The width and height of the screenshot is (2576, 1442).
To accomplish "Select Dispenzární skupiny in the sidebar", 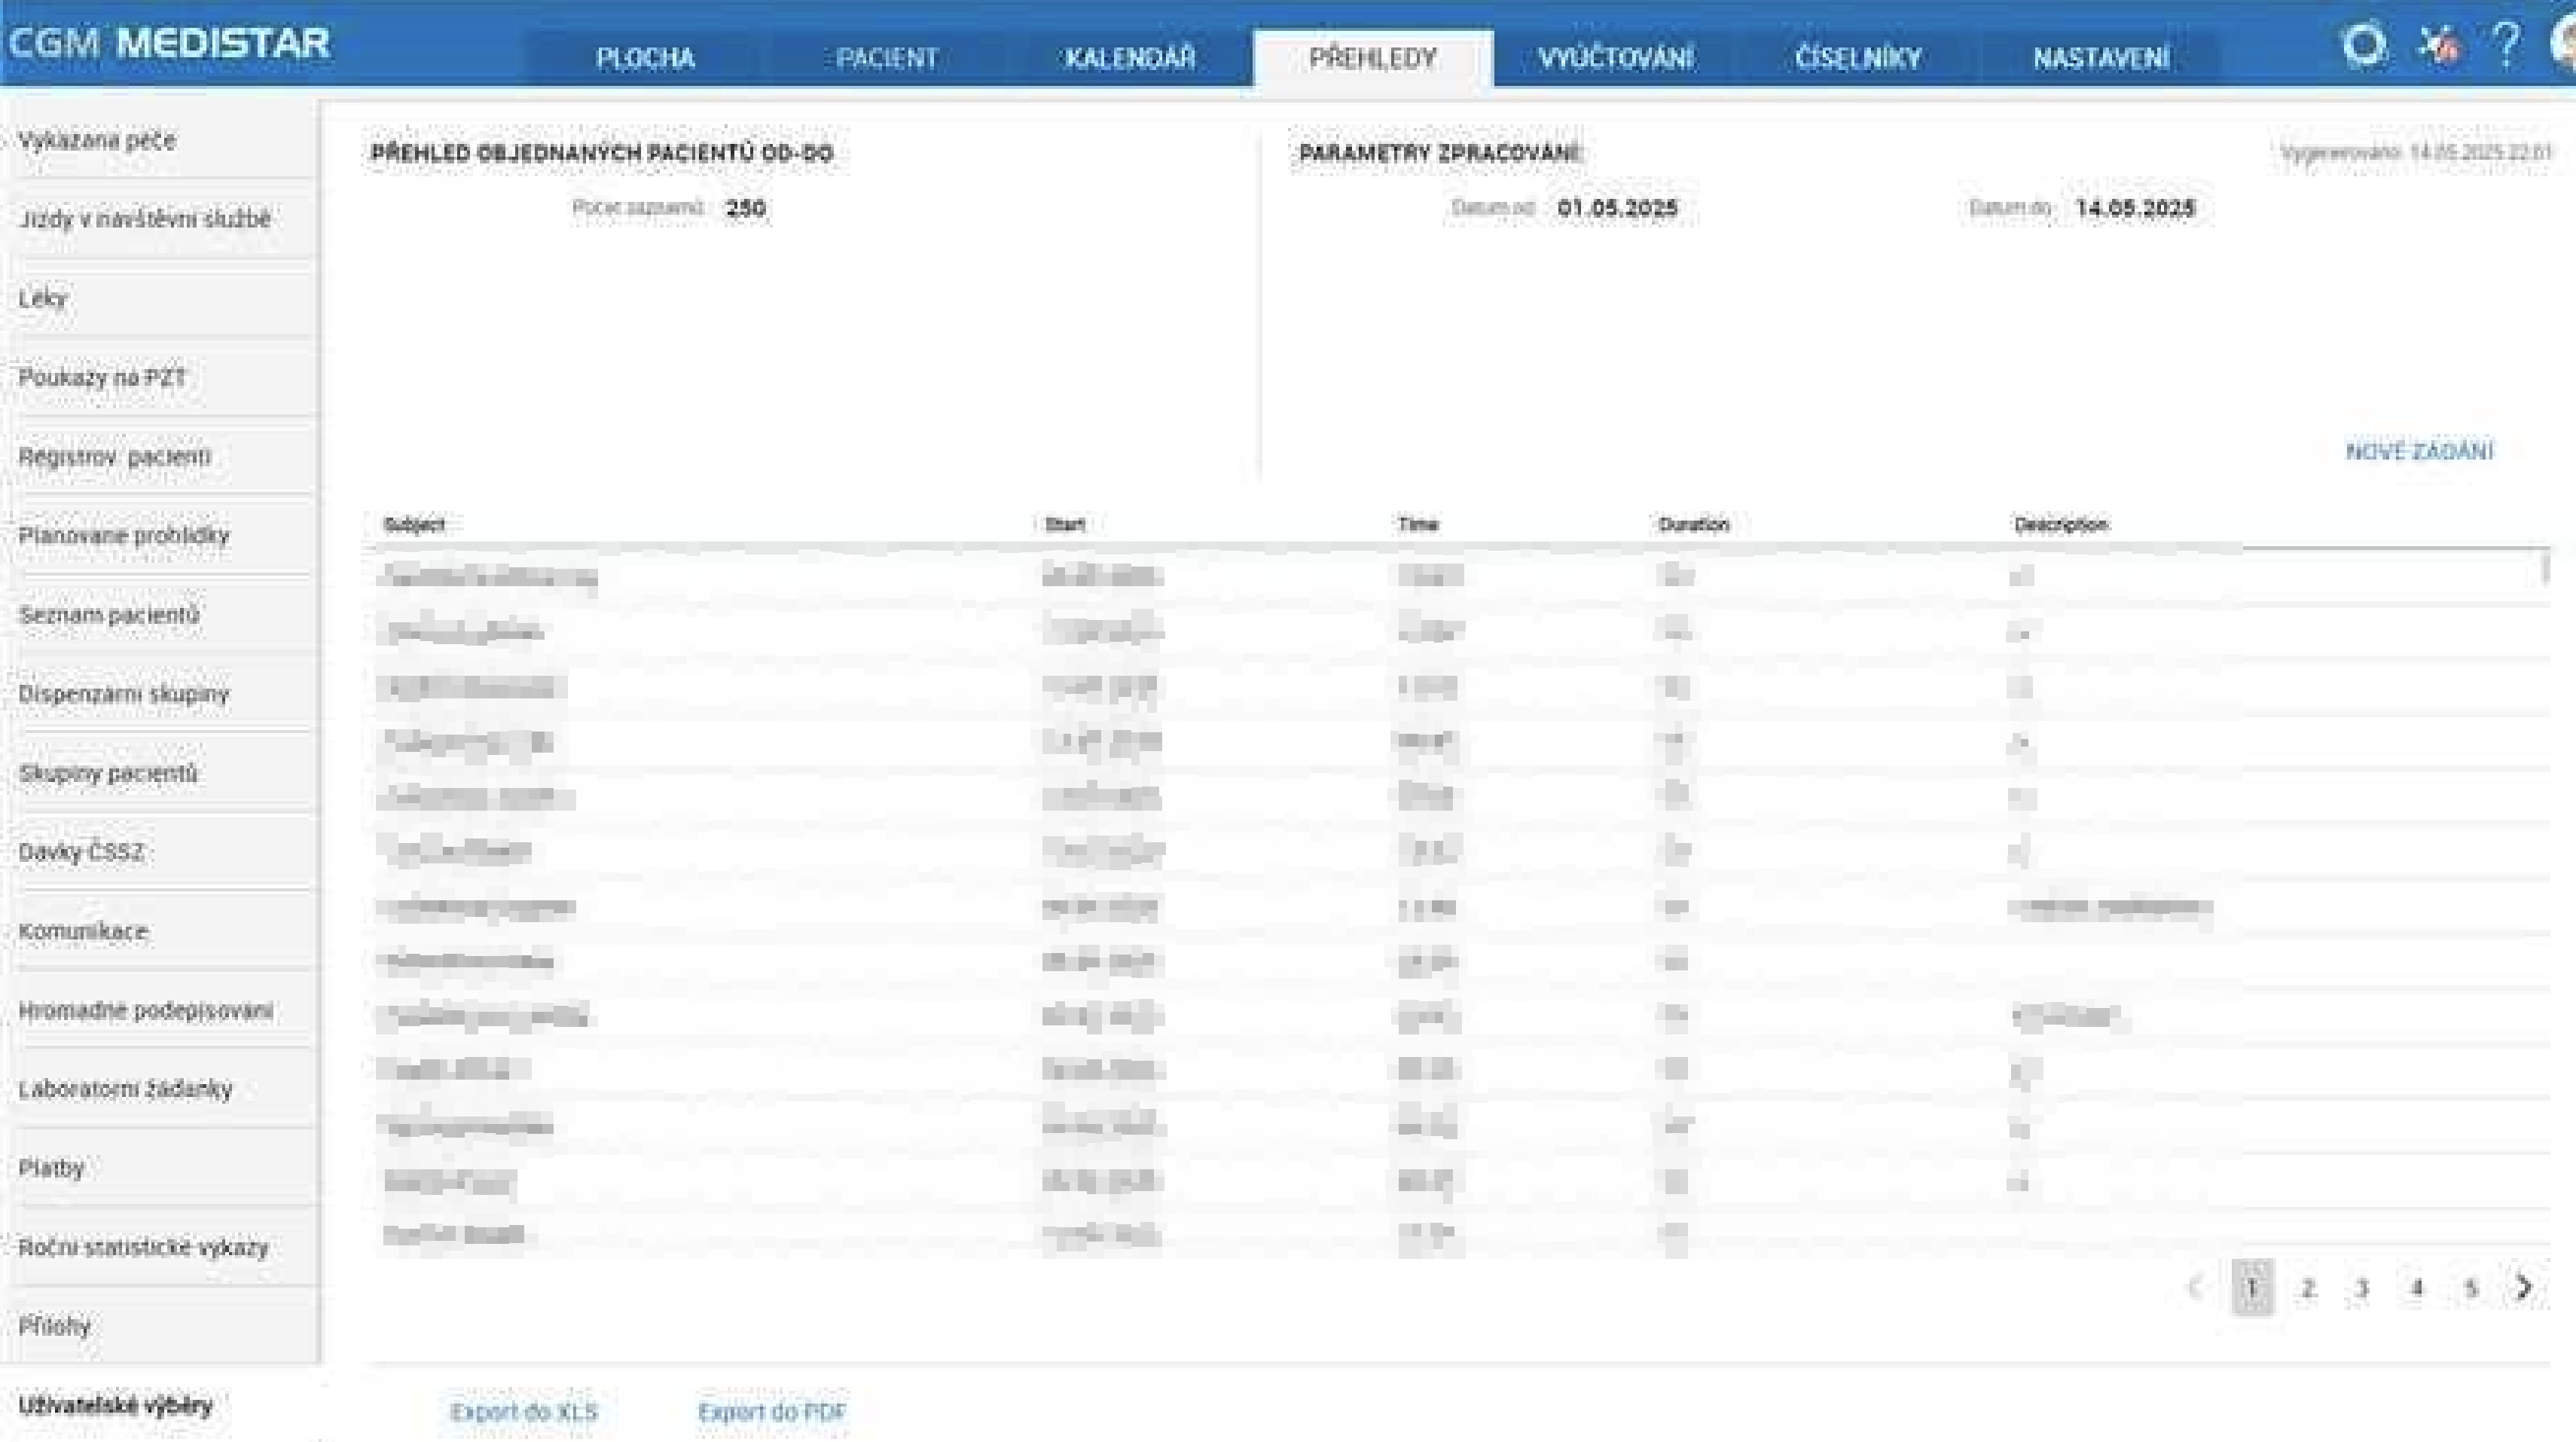I will pyautogui.click(x=124, y=694).
